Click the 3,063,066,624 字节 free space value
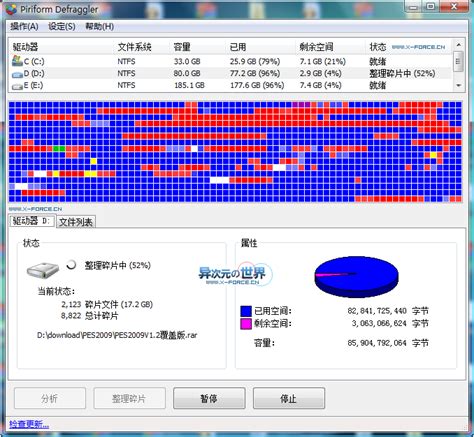This screenshot has width=474, height=437. 390,323
